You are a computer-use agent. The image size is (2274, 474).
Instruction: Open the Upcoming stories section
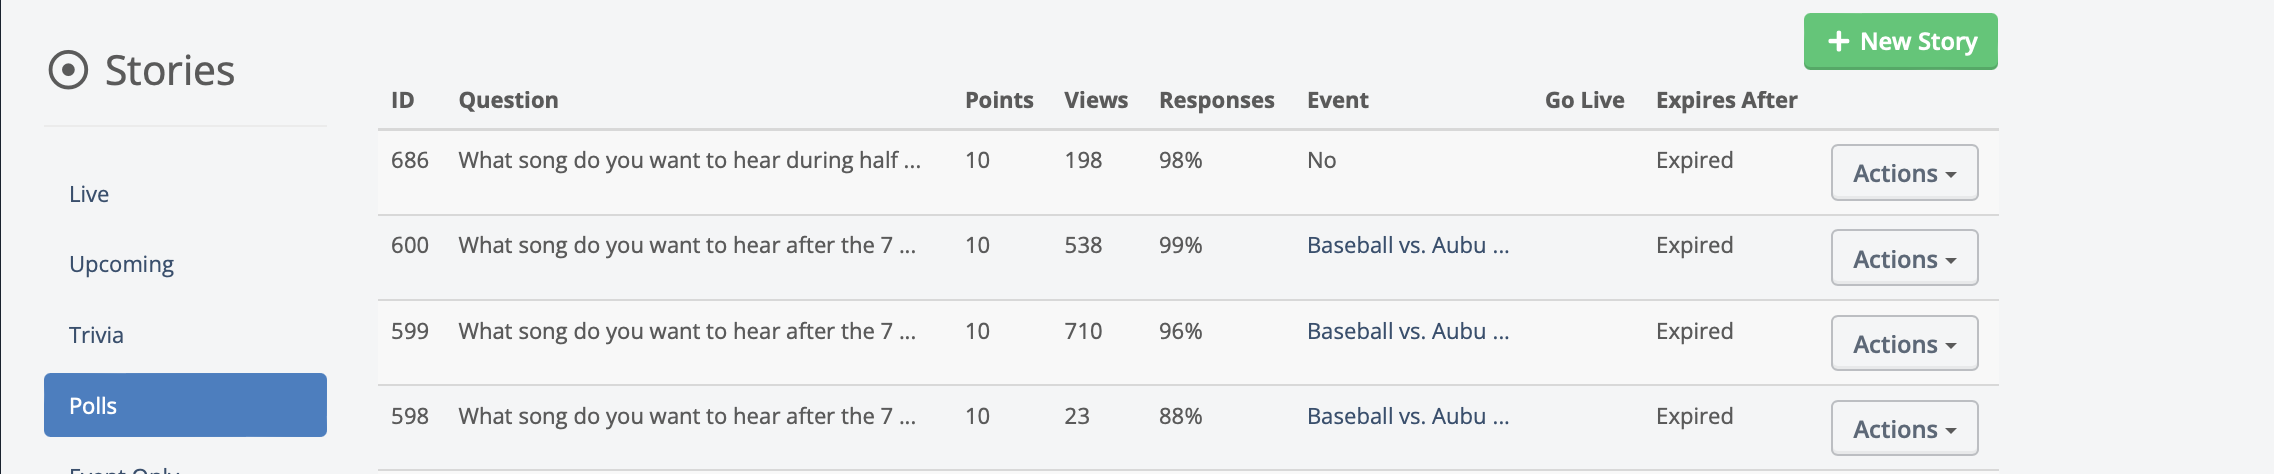click(x=121, y=264)
